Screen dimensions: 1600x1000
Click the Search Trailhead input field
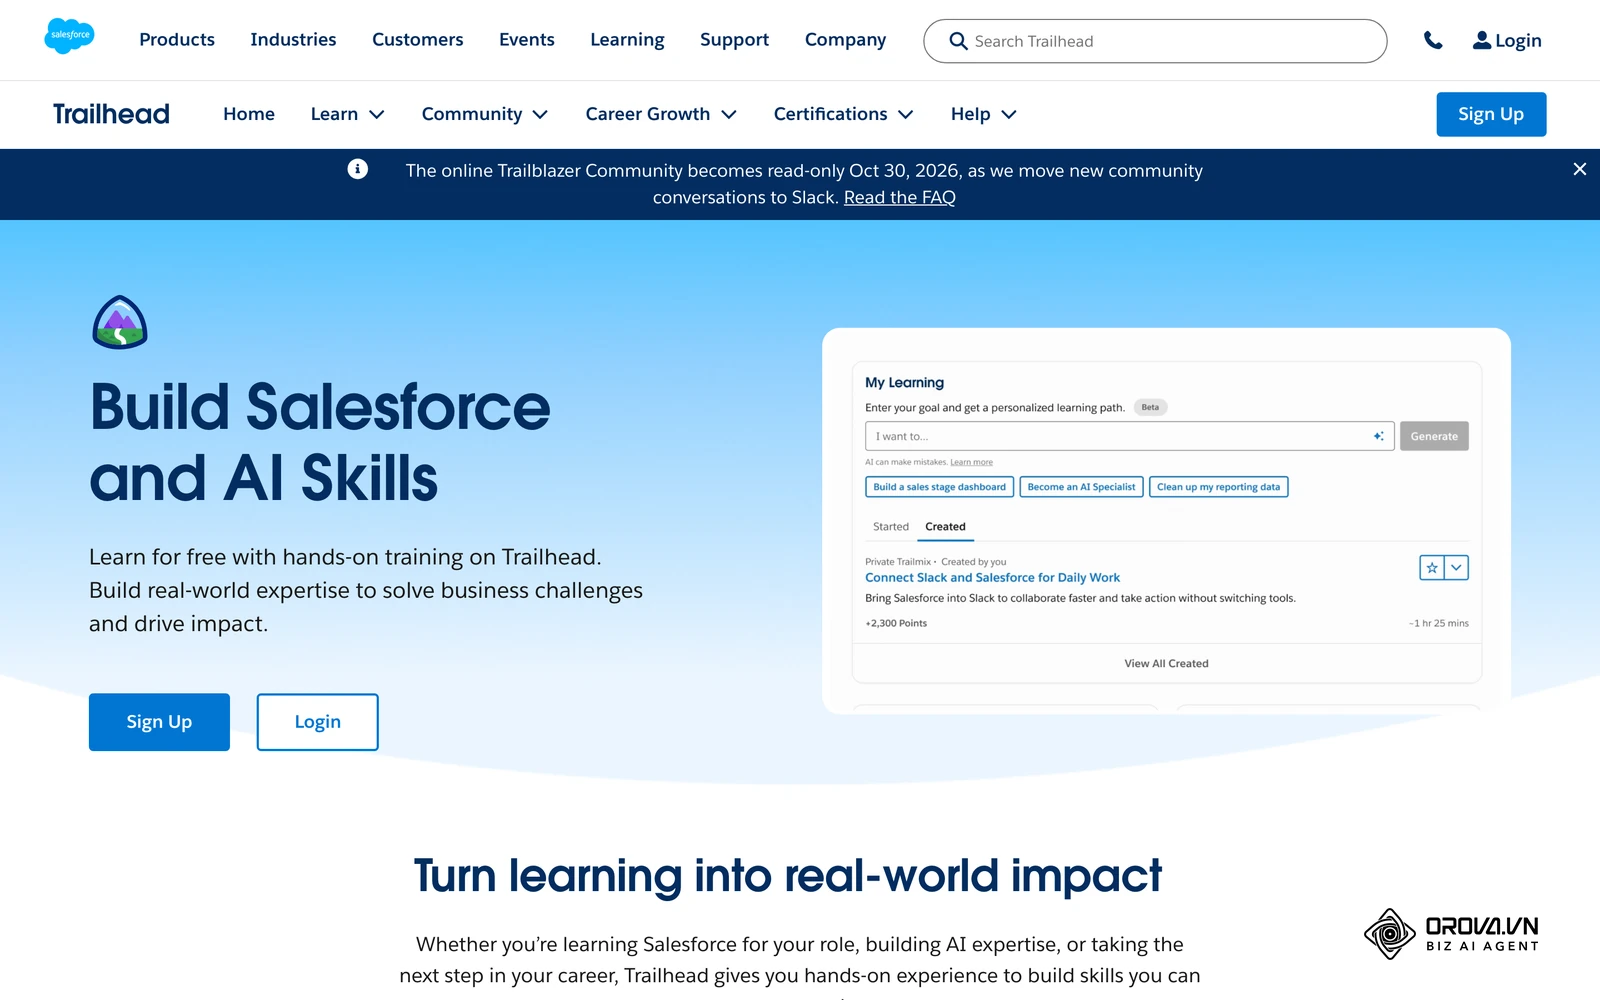click(1155, 41)
